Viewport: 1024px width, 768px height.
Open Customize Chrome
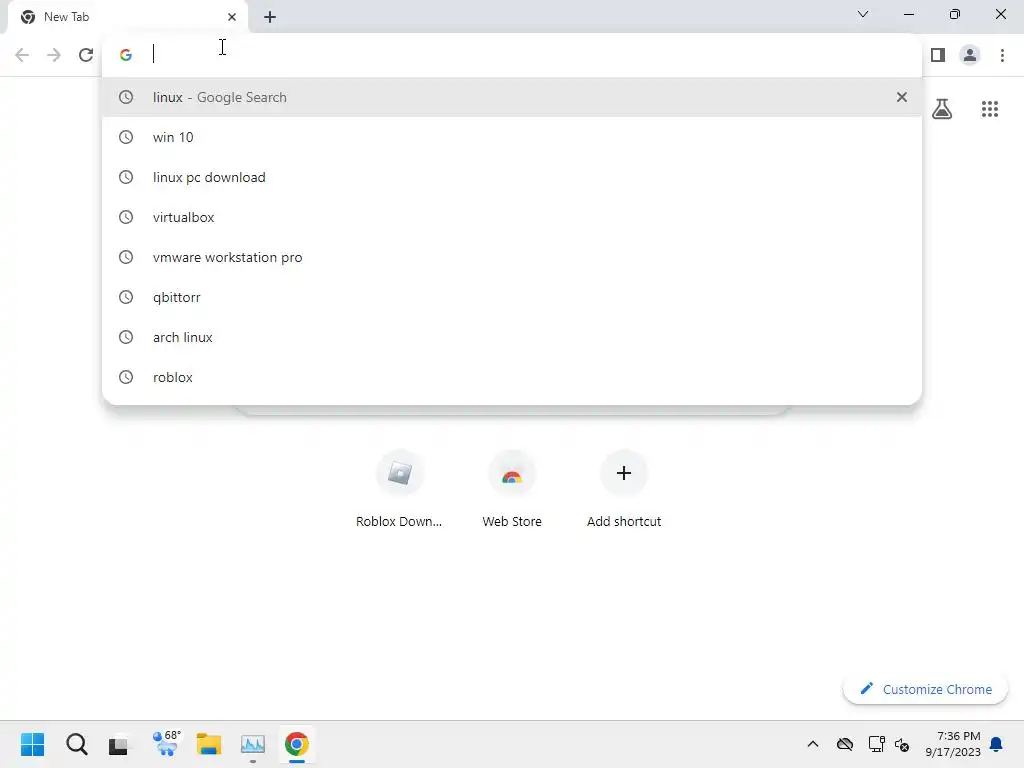(925, 689)
